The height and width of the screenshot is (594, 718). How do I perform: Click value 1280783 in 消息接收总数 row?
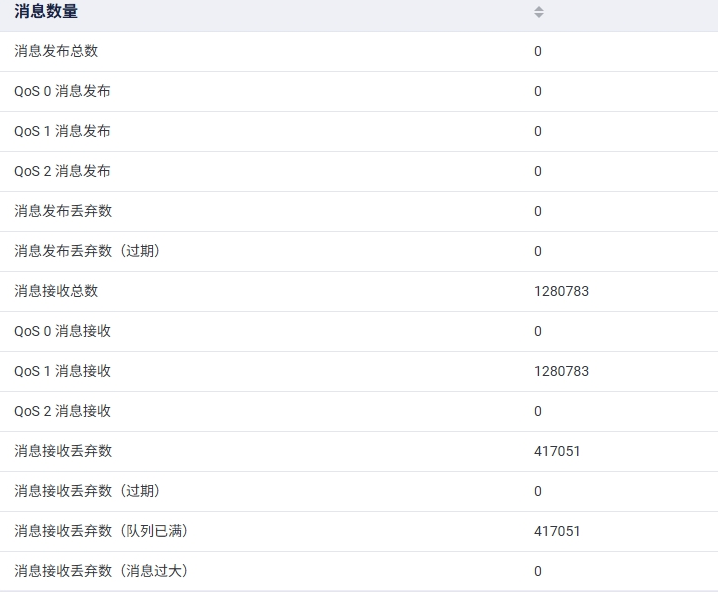pyautogui.click(x=561, y=291)
